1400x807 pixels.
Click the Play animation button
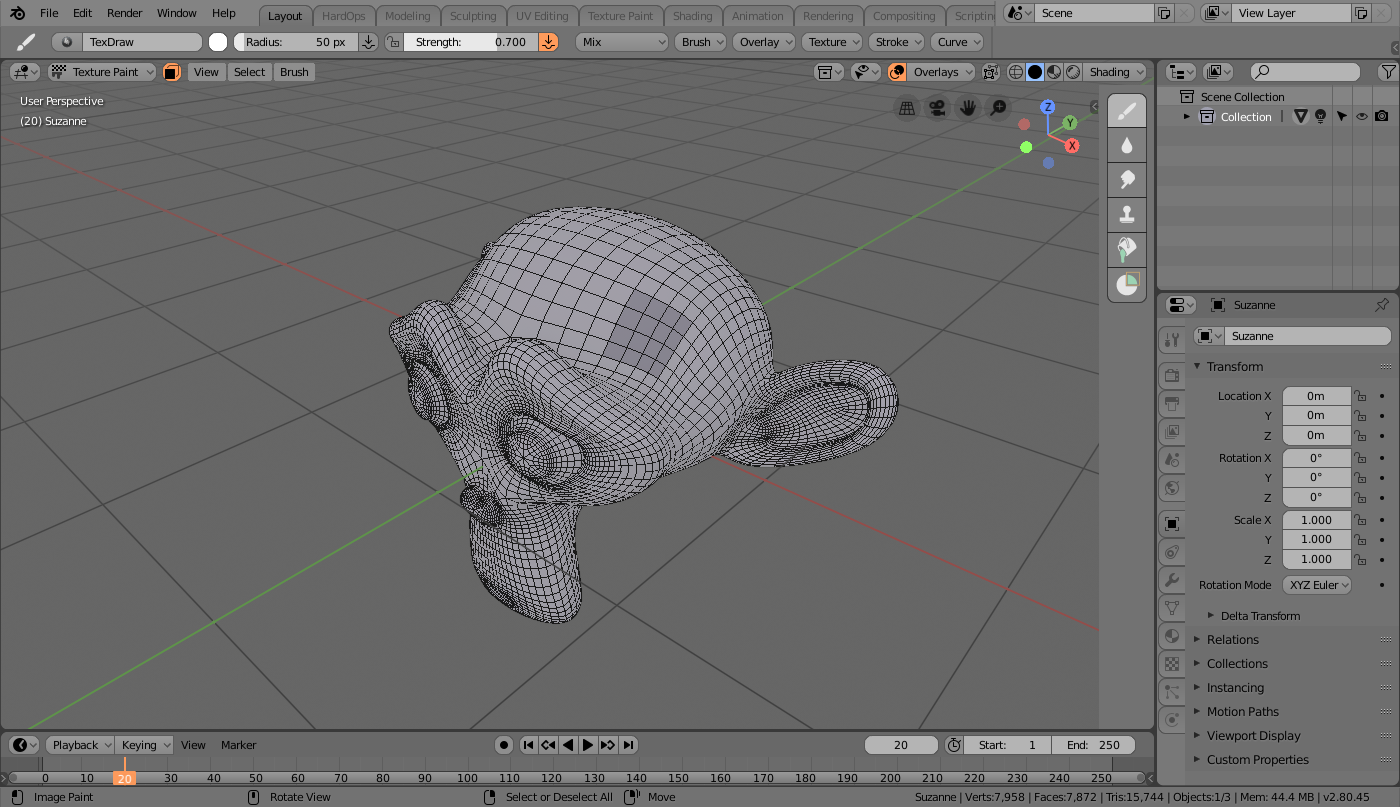588,745
